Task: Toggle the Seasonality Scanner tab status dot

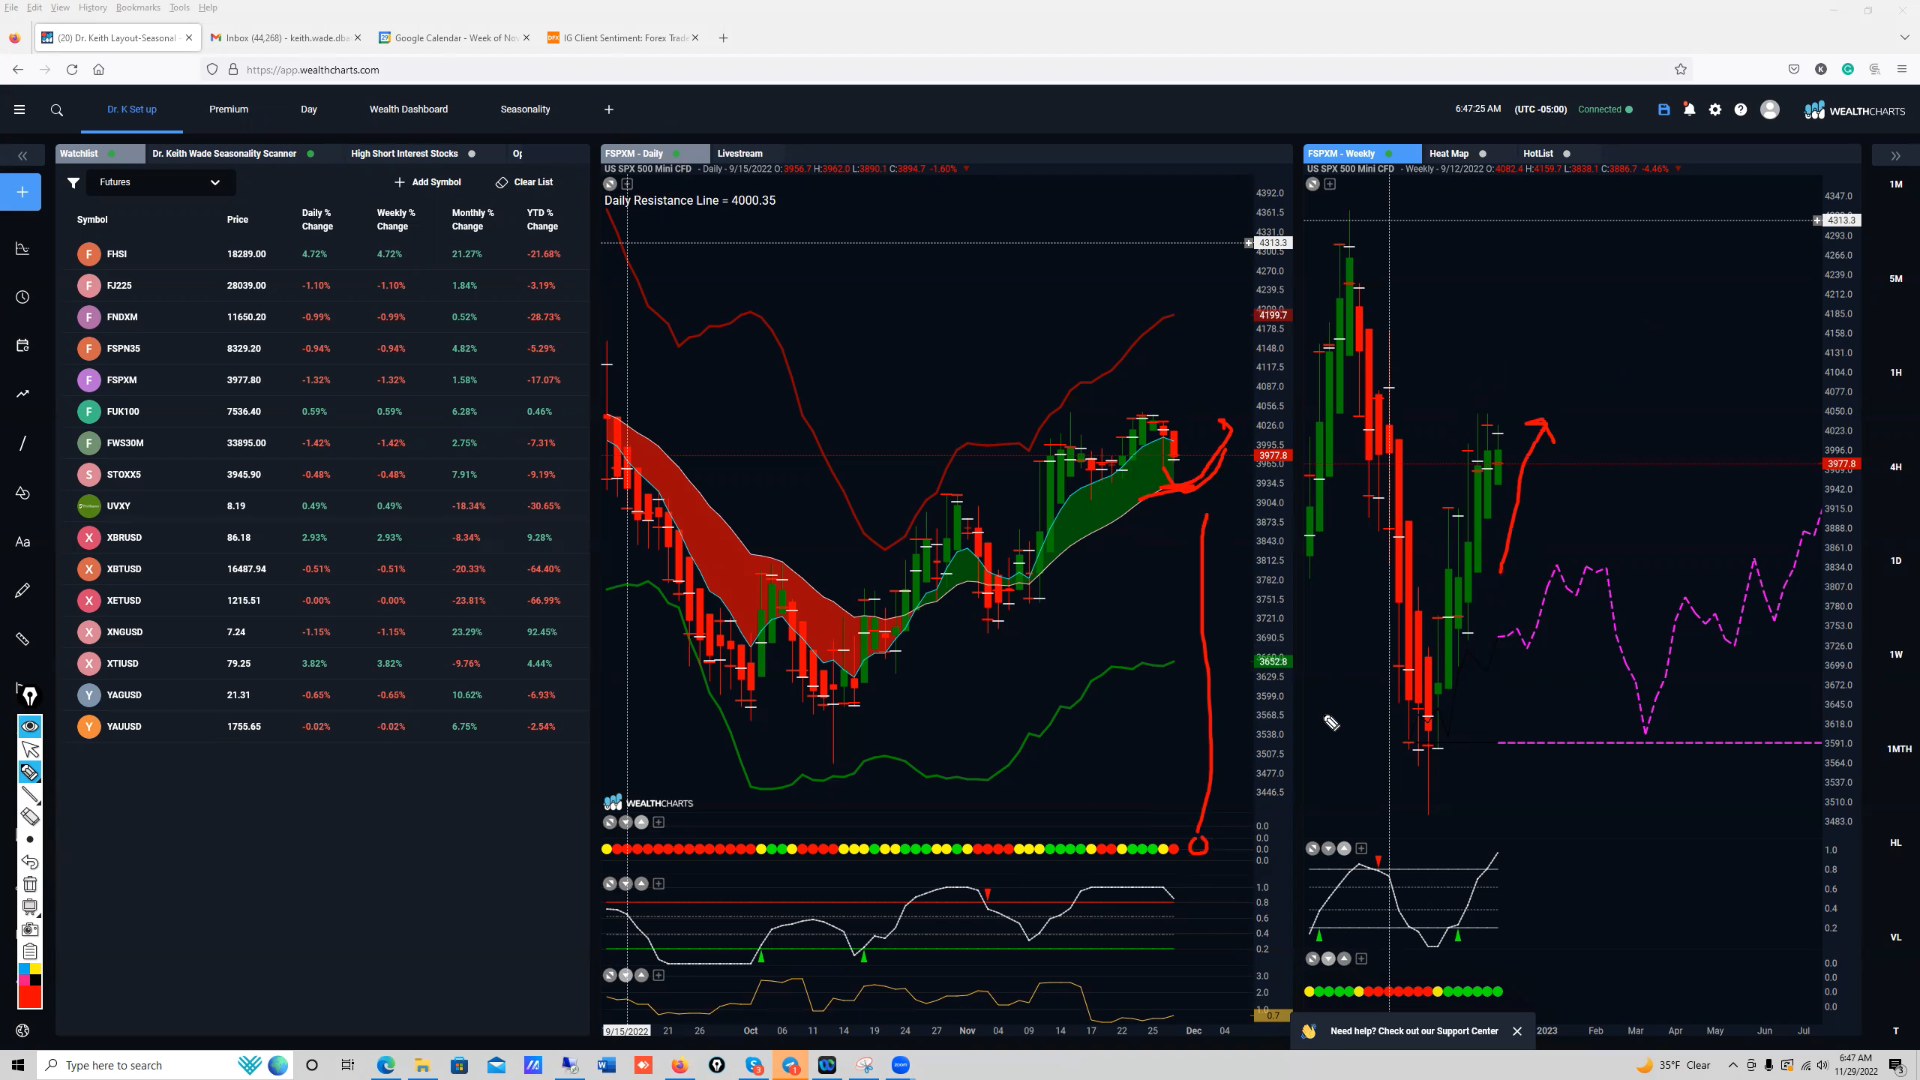Action: (x=311, y=154)
